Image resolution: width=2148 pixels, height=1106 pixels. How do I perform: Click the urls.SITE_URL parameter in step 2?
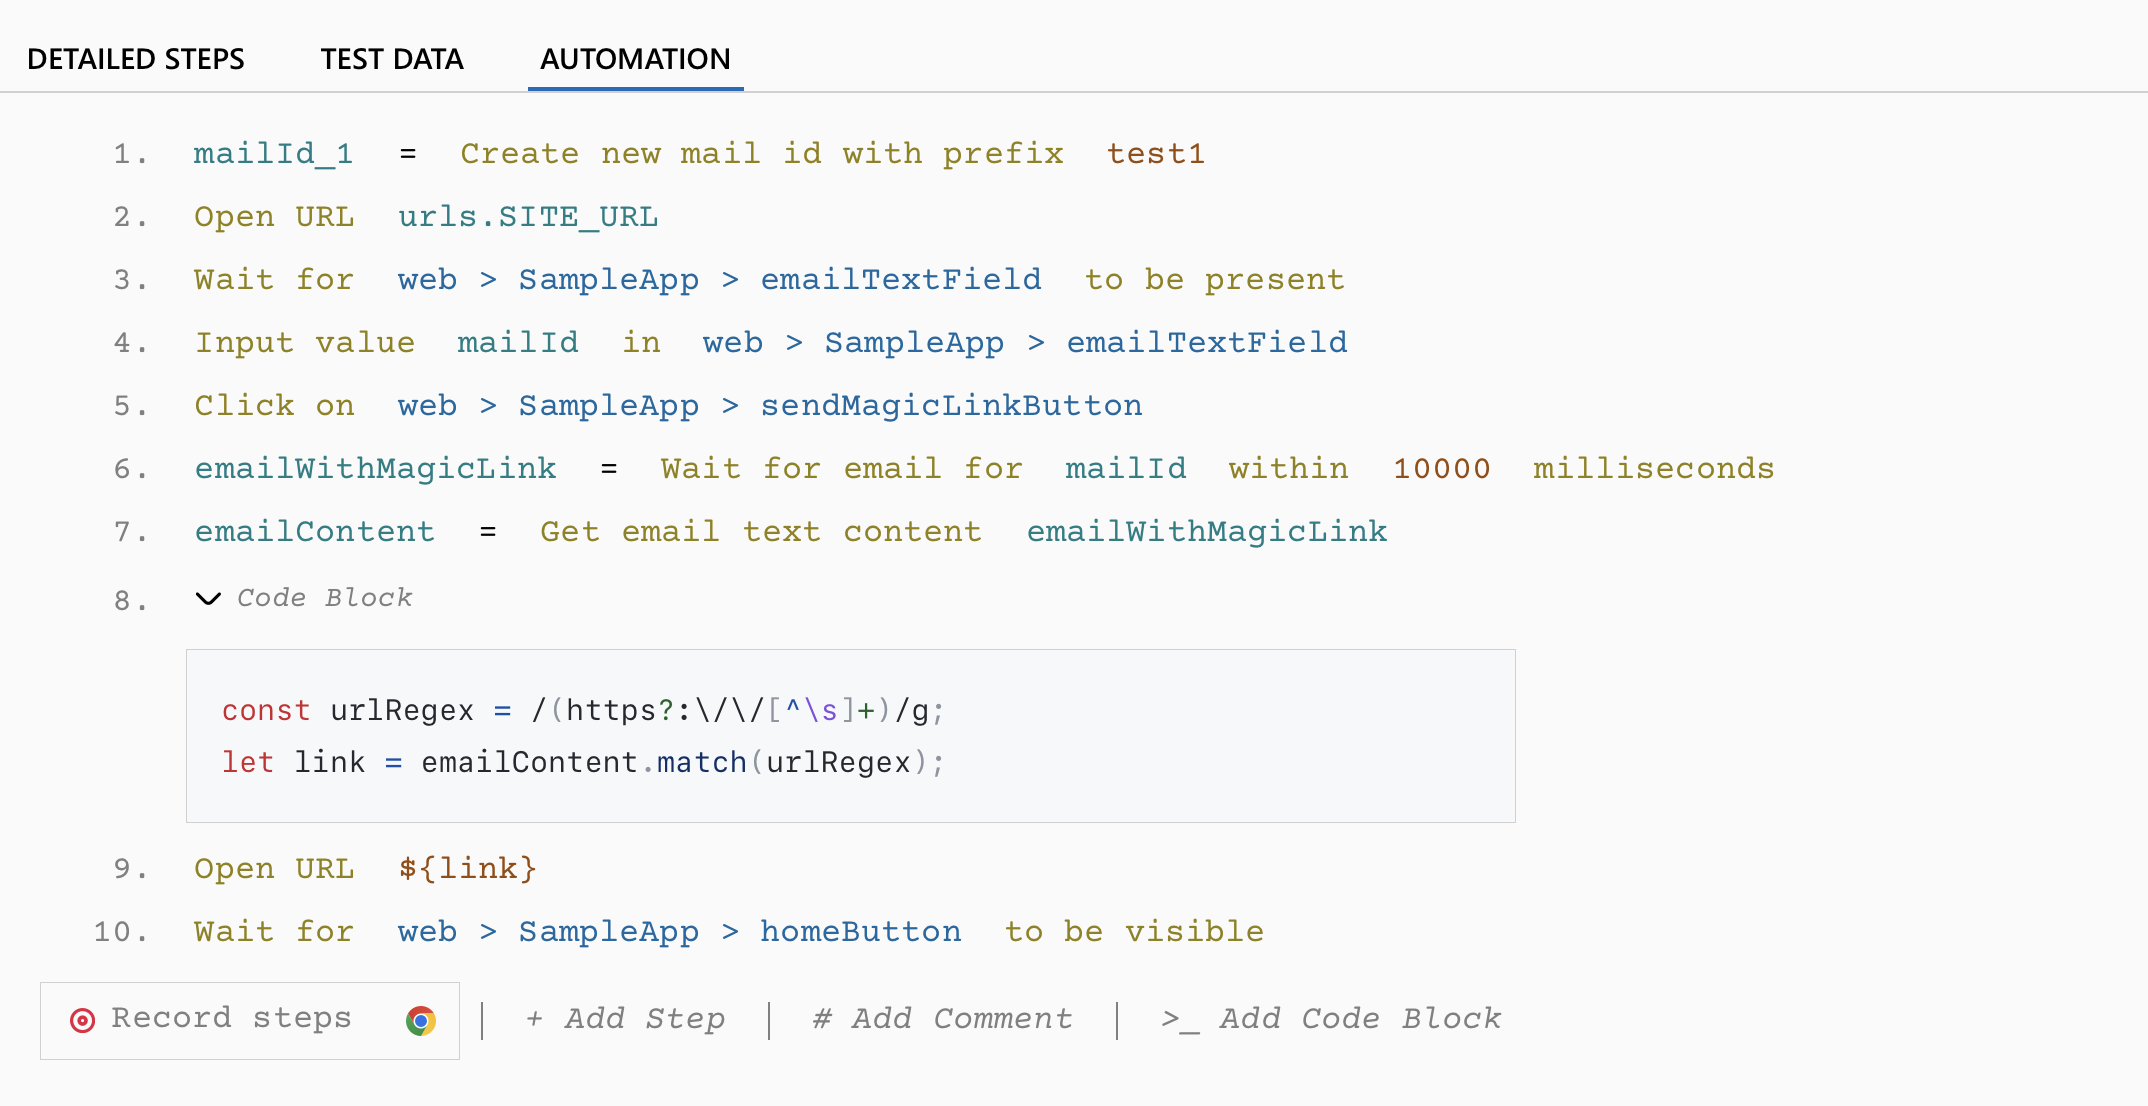coord(528,216)
